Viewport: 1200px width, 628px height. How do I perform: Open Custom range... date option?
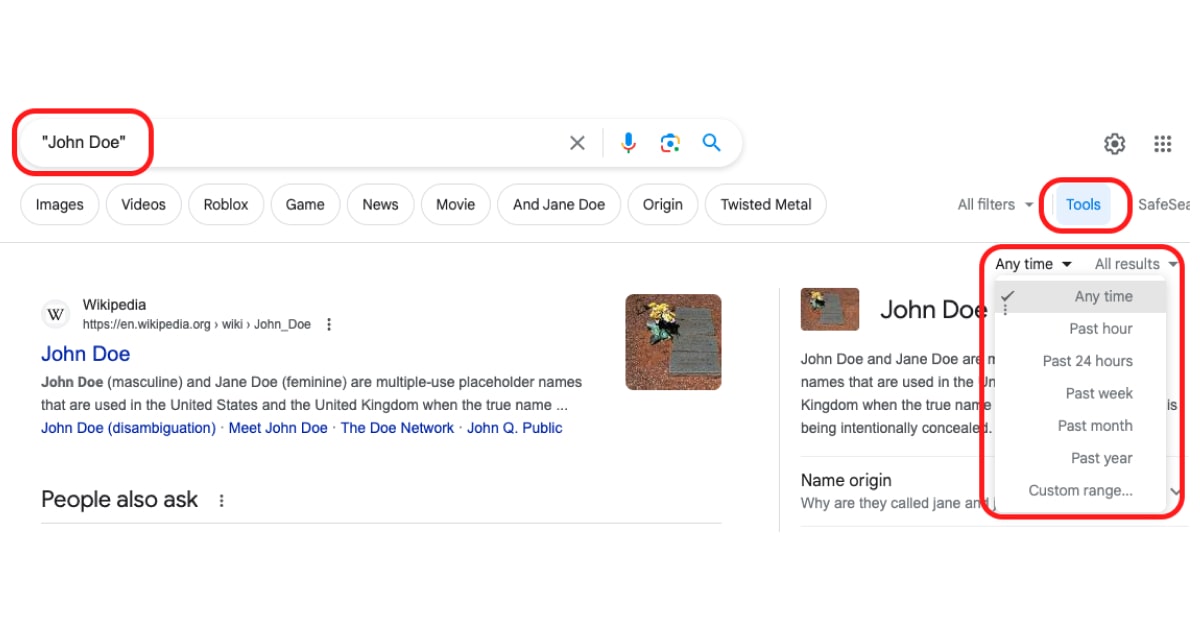(x=1081, y=490)
